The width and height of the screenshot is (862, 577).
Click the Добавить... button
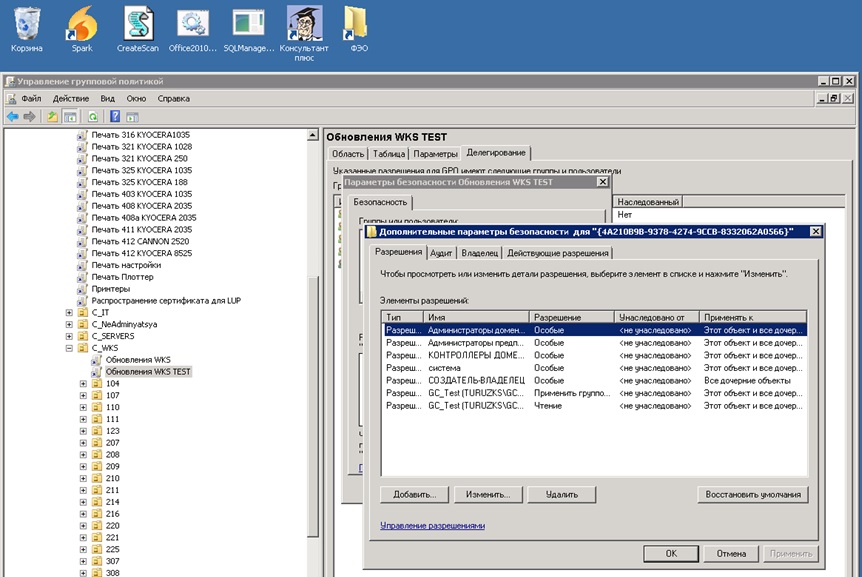pos(415,495)
